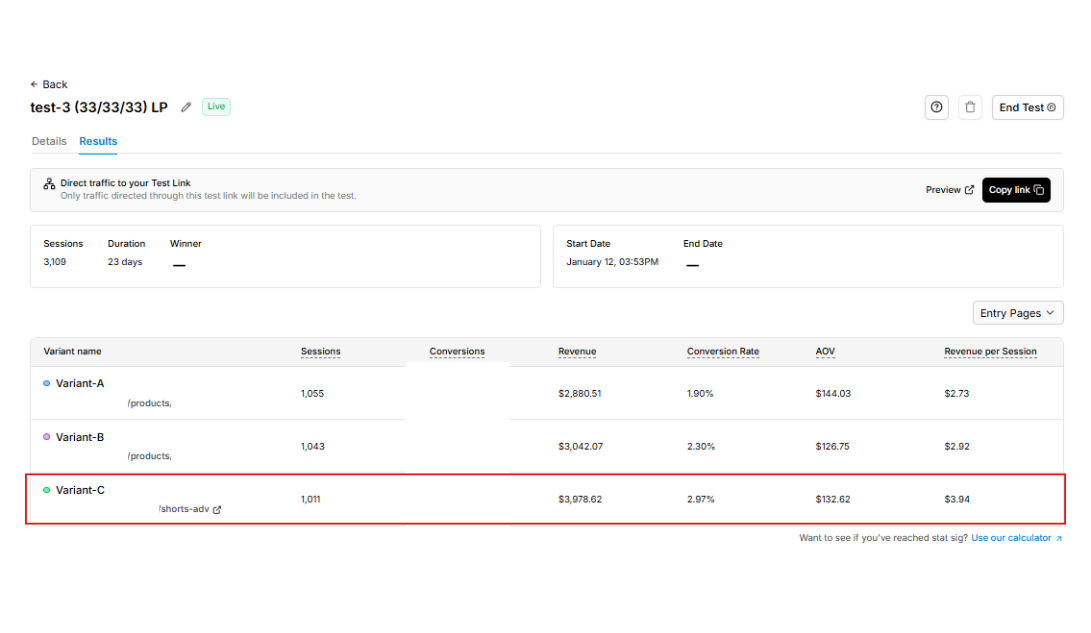The height and width of the screenshot is (633, 1091).
Task: Click Variant-C green dot
Action: [x=46, y=490]
